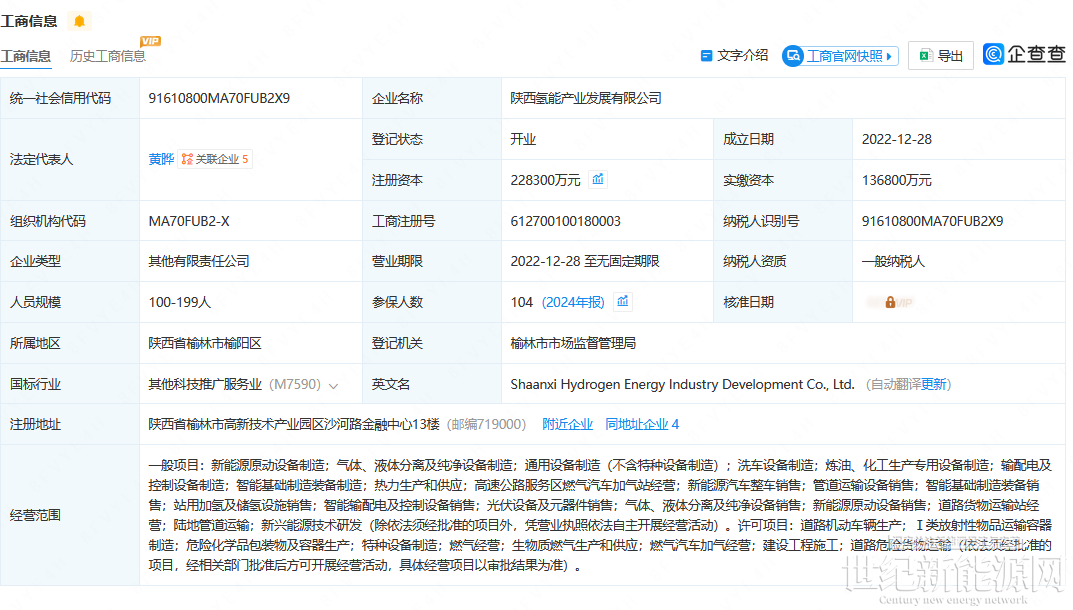
Task: Click the trend chart icon beside 2024年报
Action: click(x=622, y=301)
